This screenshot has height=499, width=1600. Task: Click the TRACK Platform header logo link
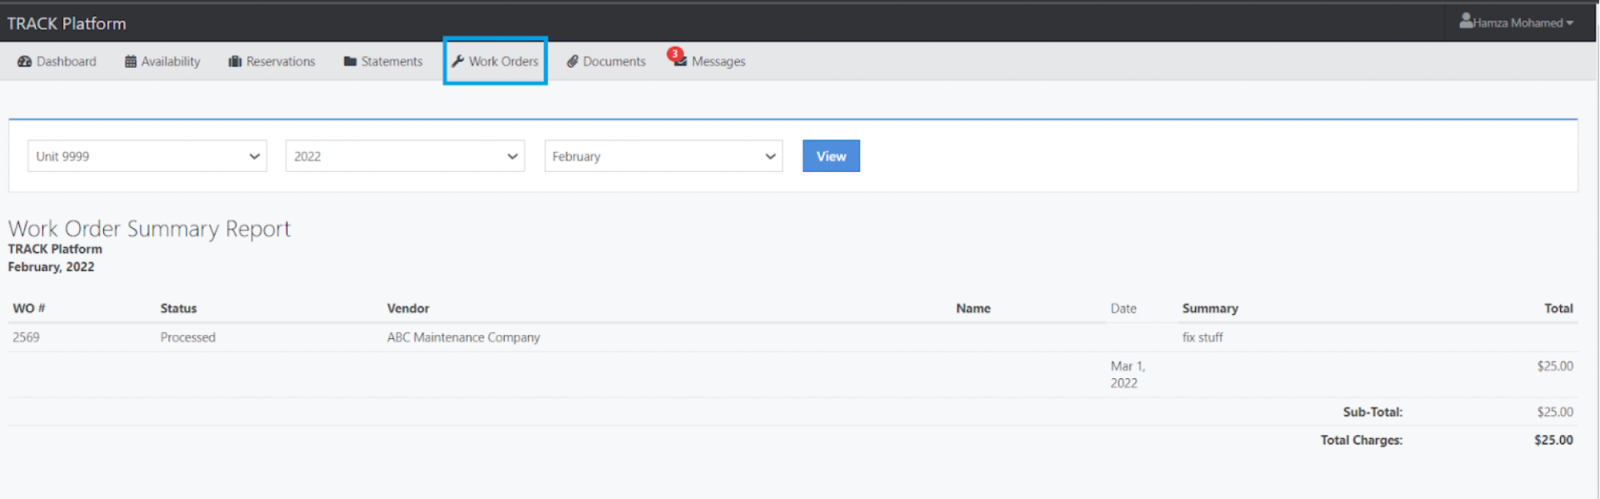(67, 23)
